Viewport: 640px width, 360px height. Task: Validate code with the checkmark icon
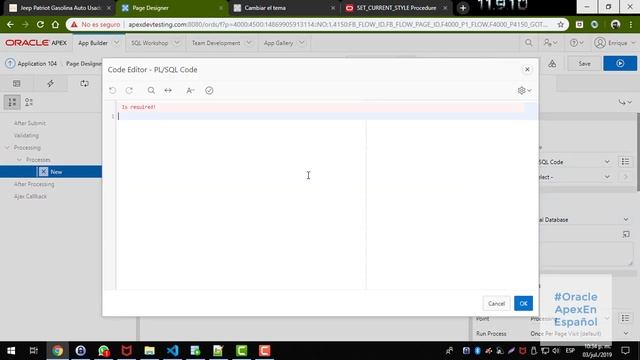click(209, 91)
